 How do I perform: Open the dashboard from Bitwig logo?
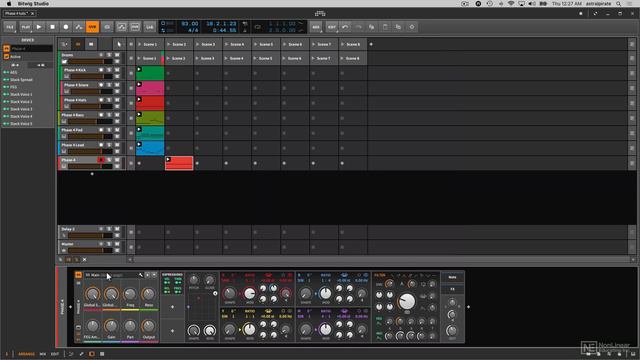point(320,13)
